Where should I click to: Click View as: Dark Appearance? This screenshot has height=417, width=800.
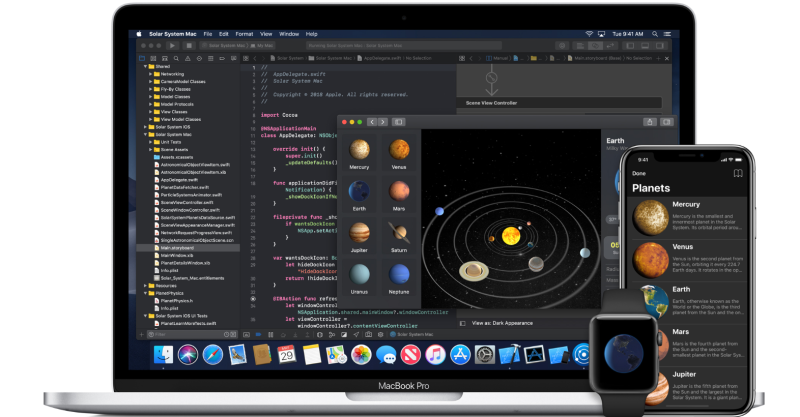503,323
